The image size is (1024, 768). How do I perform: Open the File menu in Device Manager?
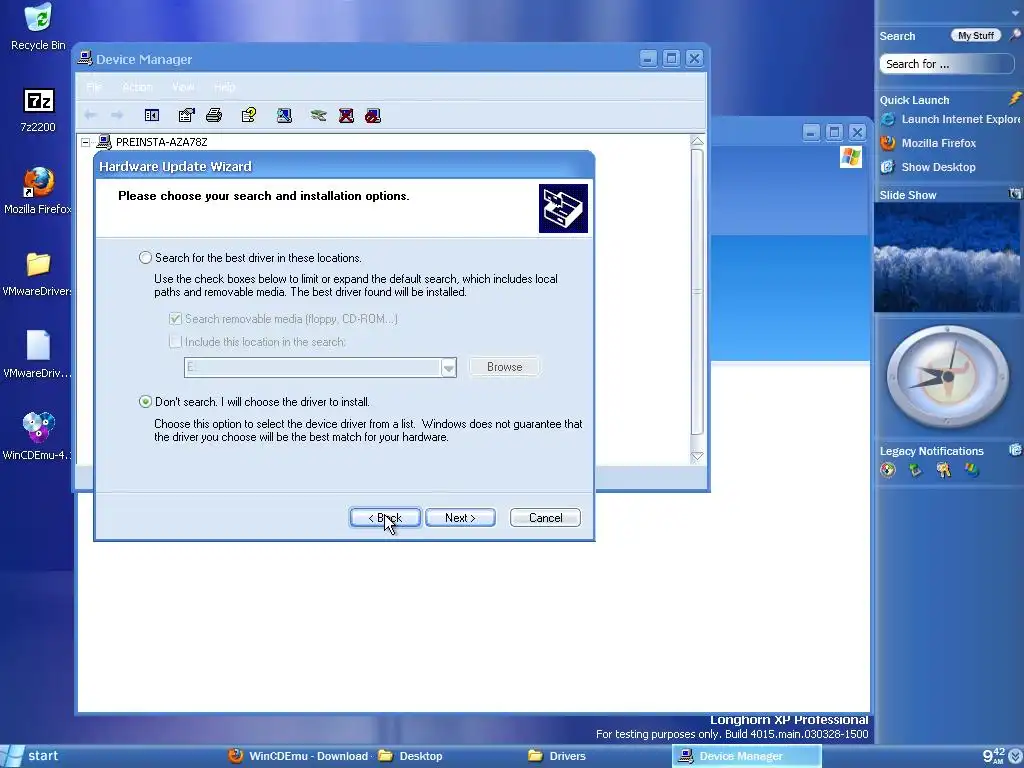(x=94, y=87)
